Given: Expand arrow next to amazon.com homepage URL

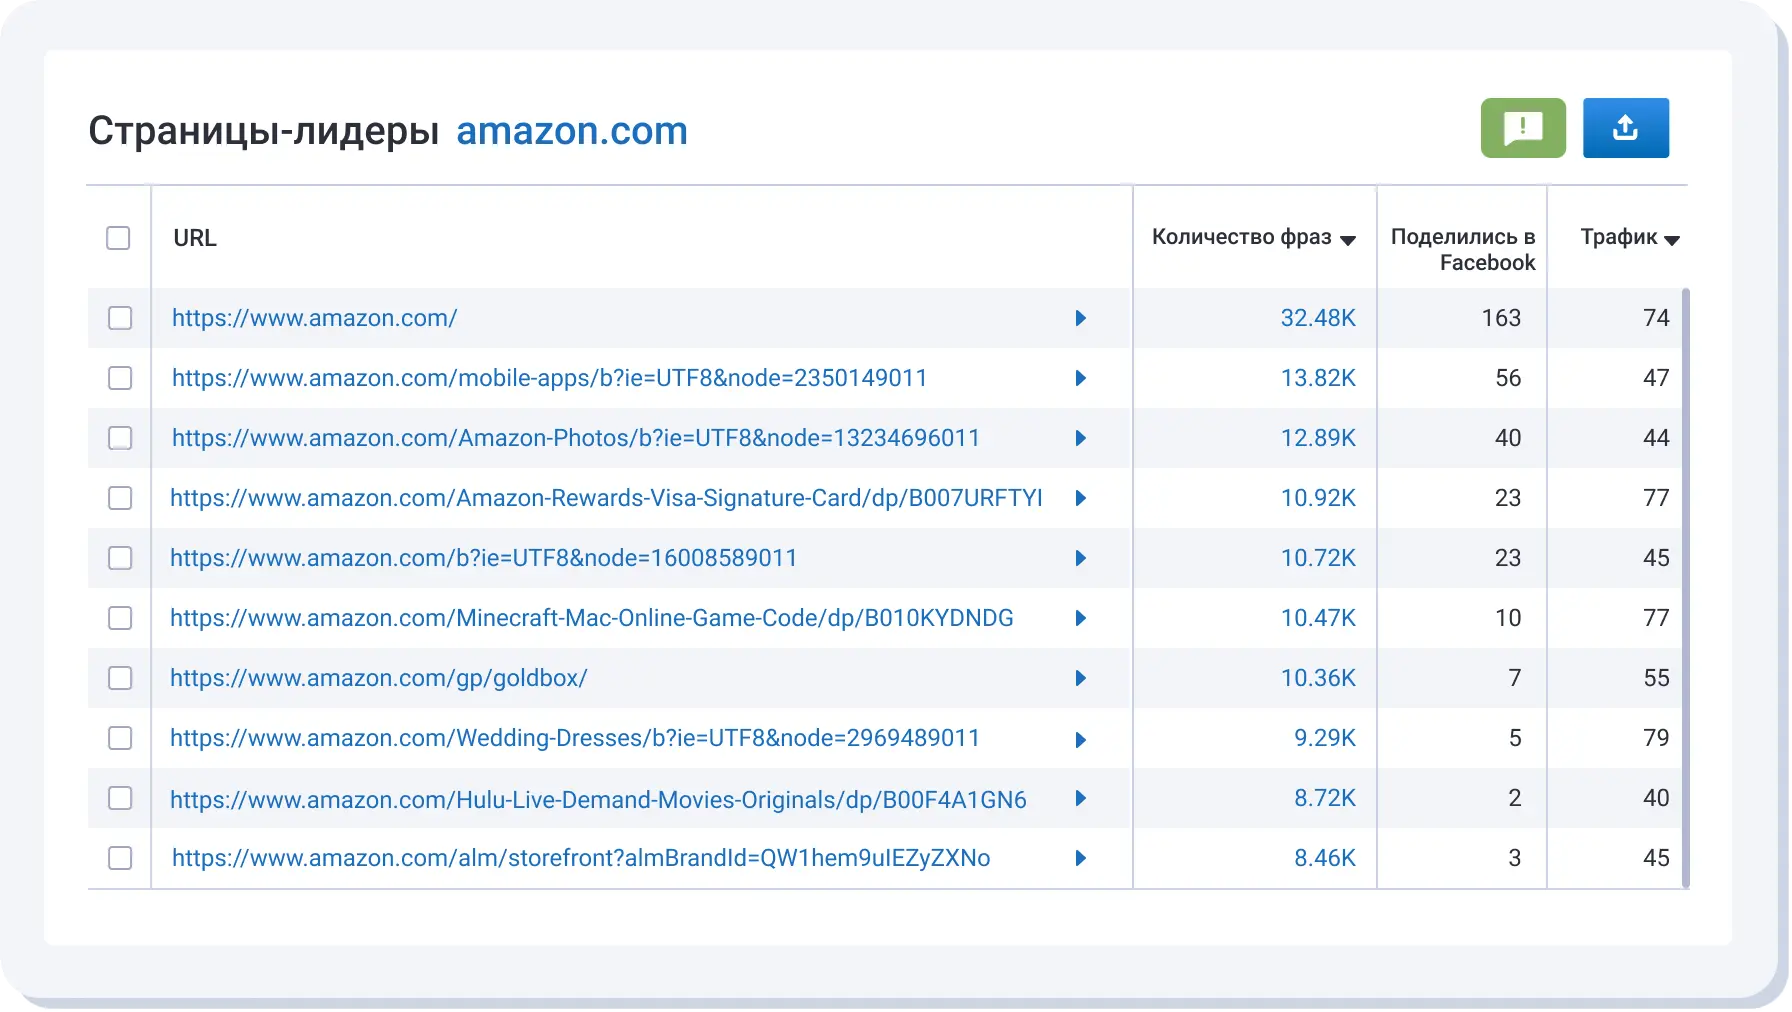Looking at the screenshot, I should (x=1080, y=318).
